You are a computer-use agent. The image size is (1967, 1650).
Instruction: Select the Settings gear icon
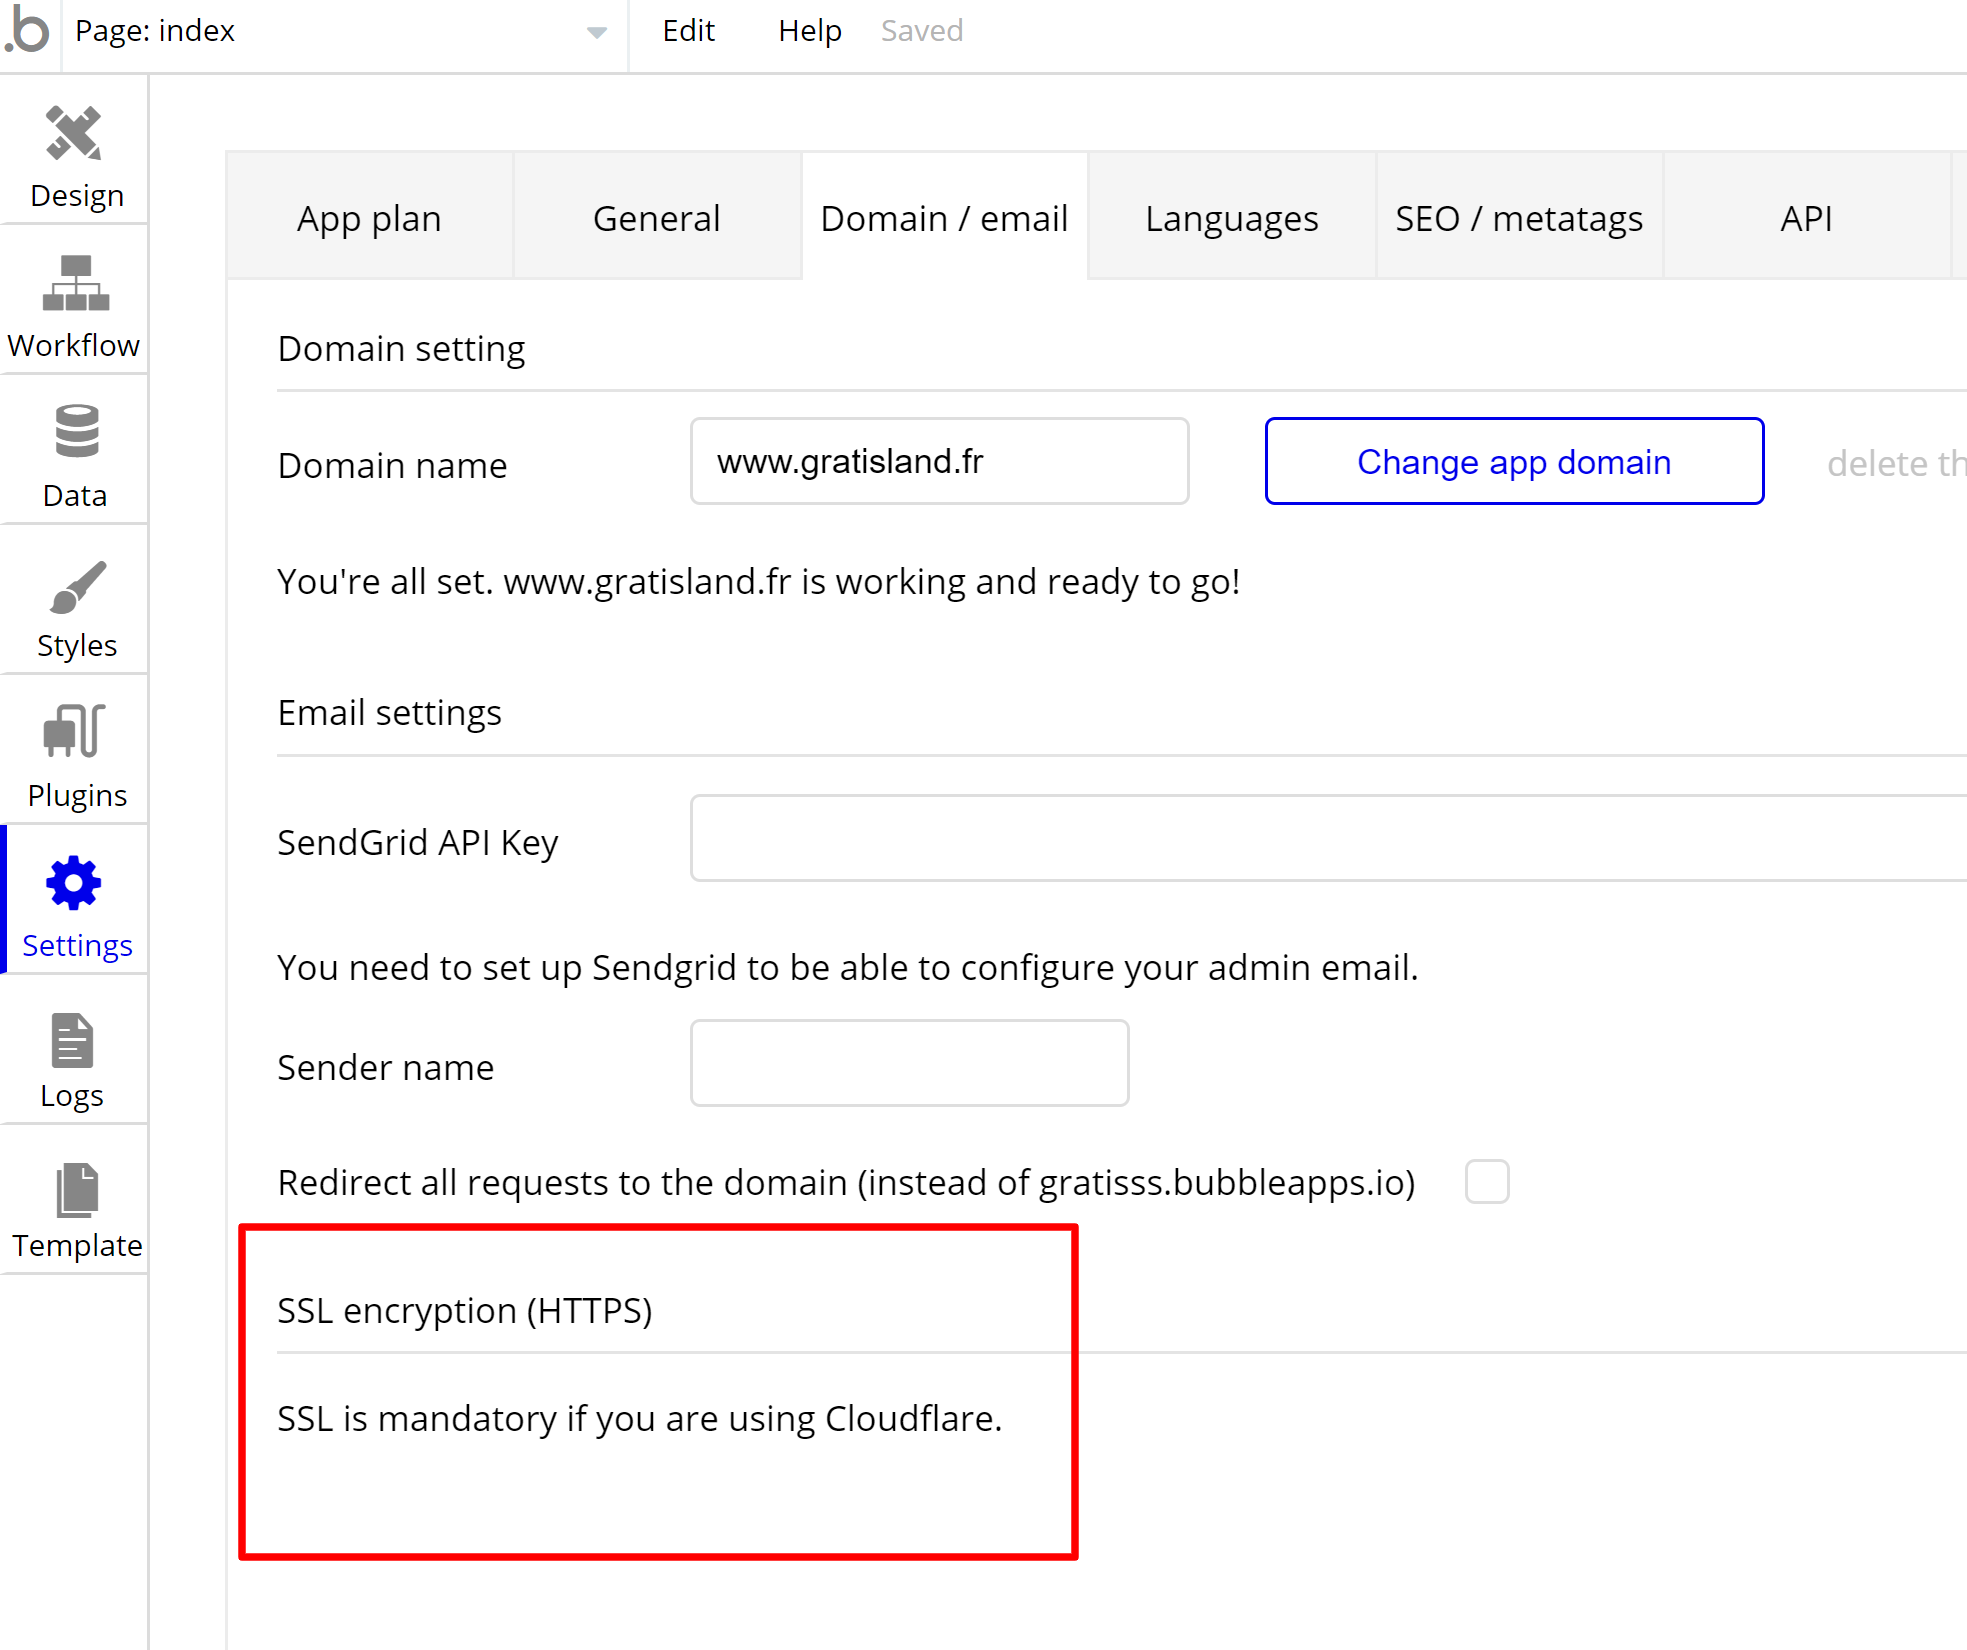[x=74, y=884]
